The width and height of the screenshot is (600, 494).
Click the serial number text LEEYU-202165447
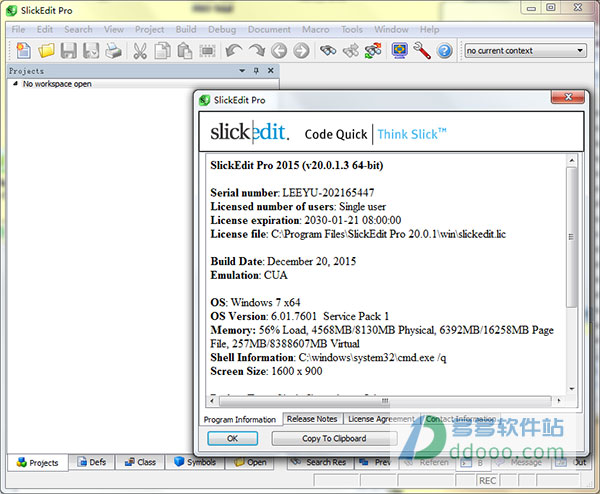[x=328, y=192]
